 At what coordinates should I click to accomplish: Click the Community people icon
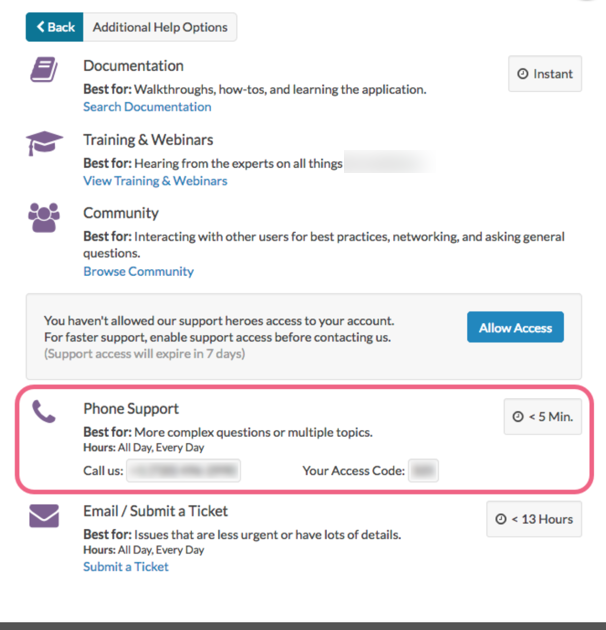44,217
